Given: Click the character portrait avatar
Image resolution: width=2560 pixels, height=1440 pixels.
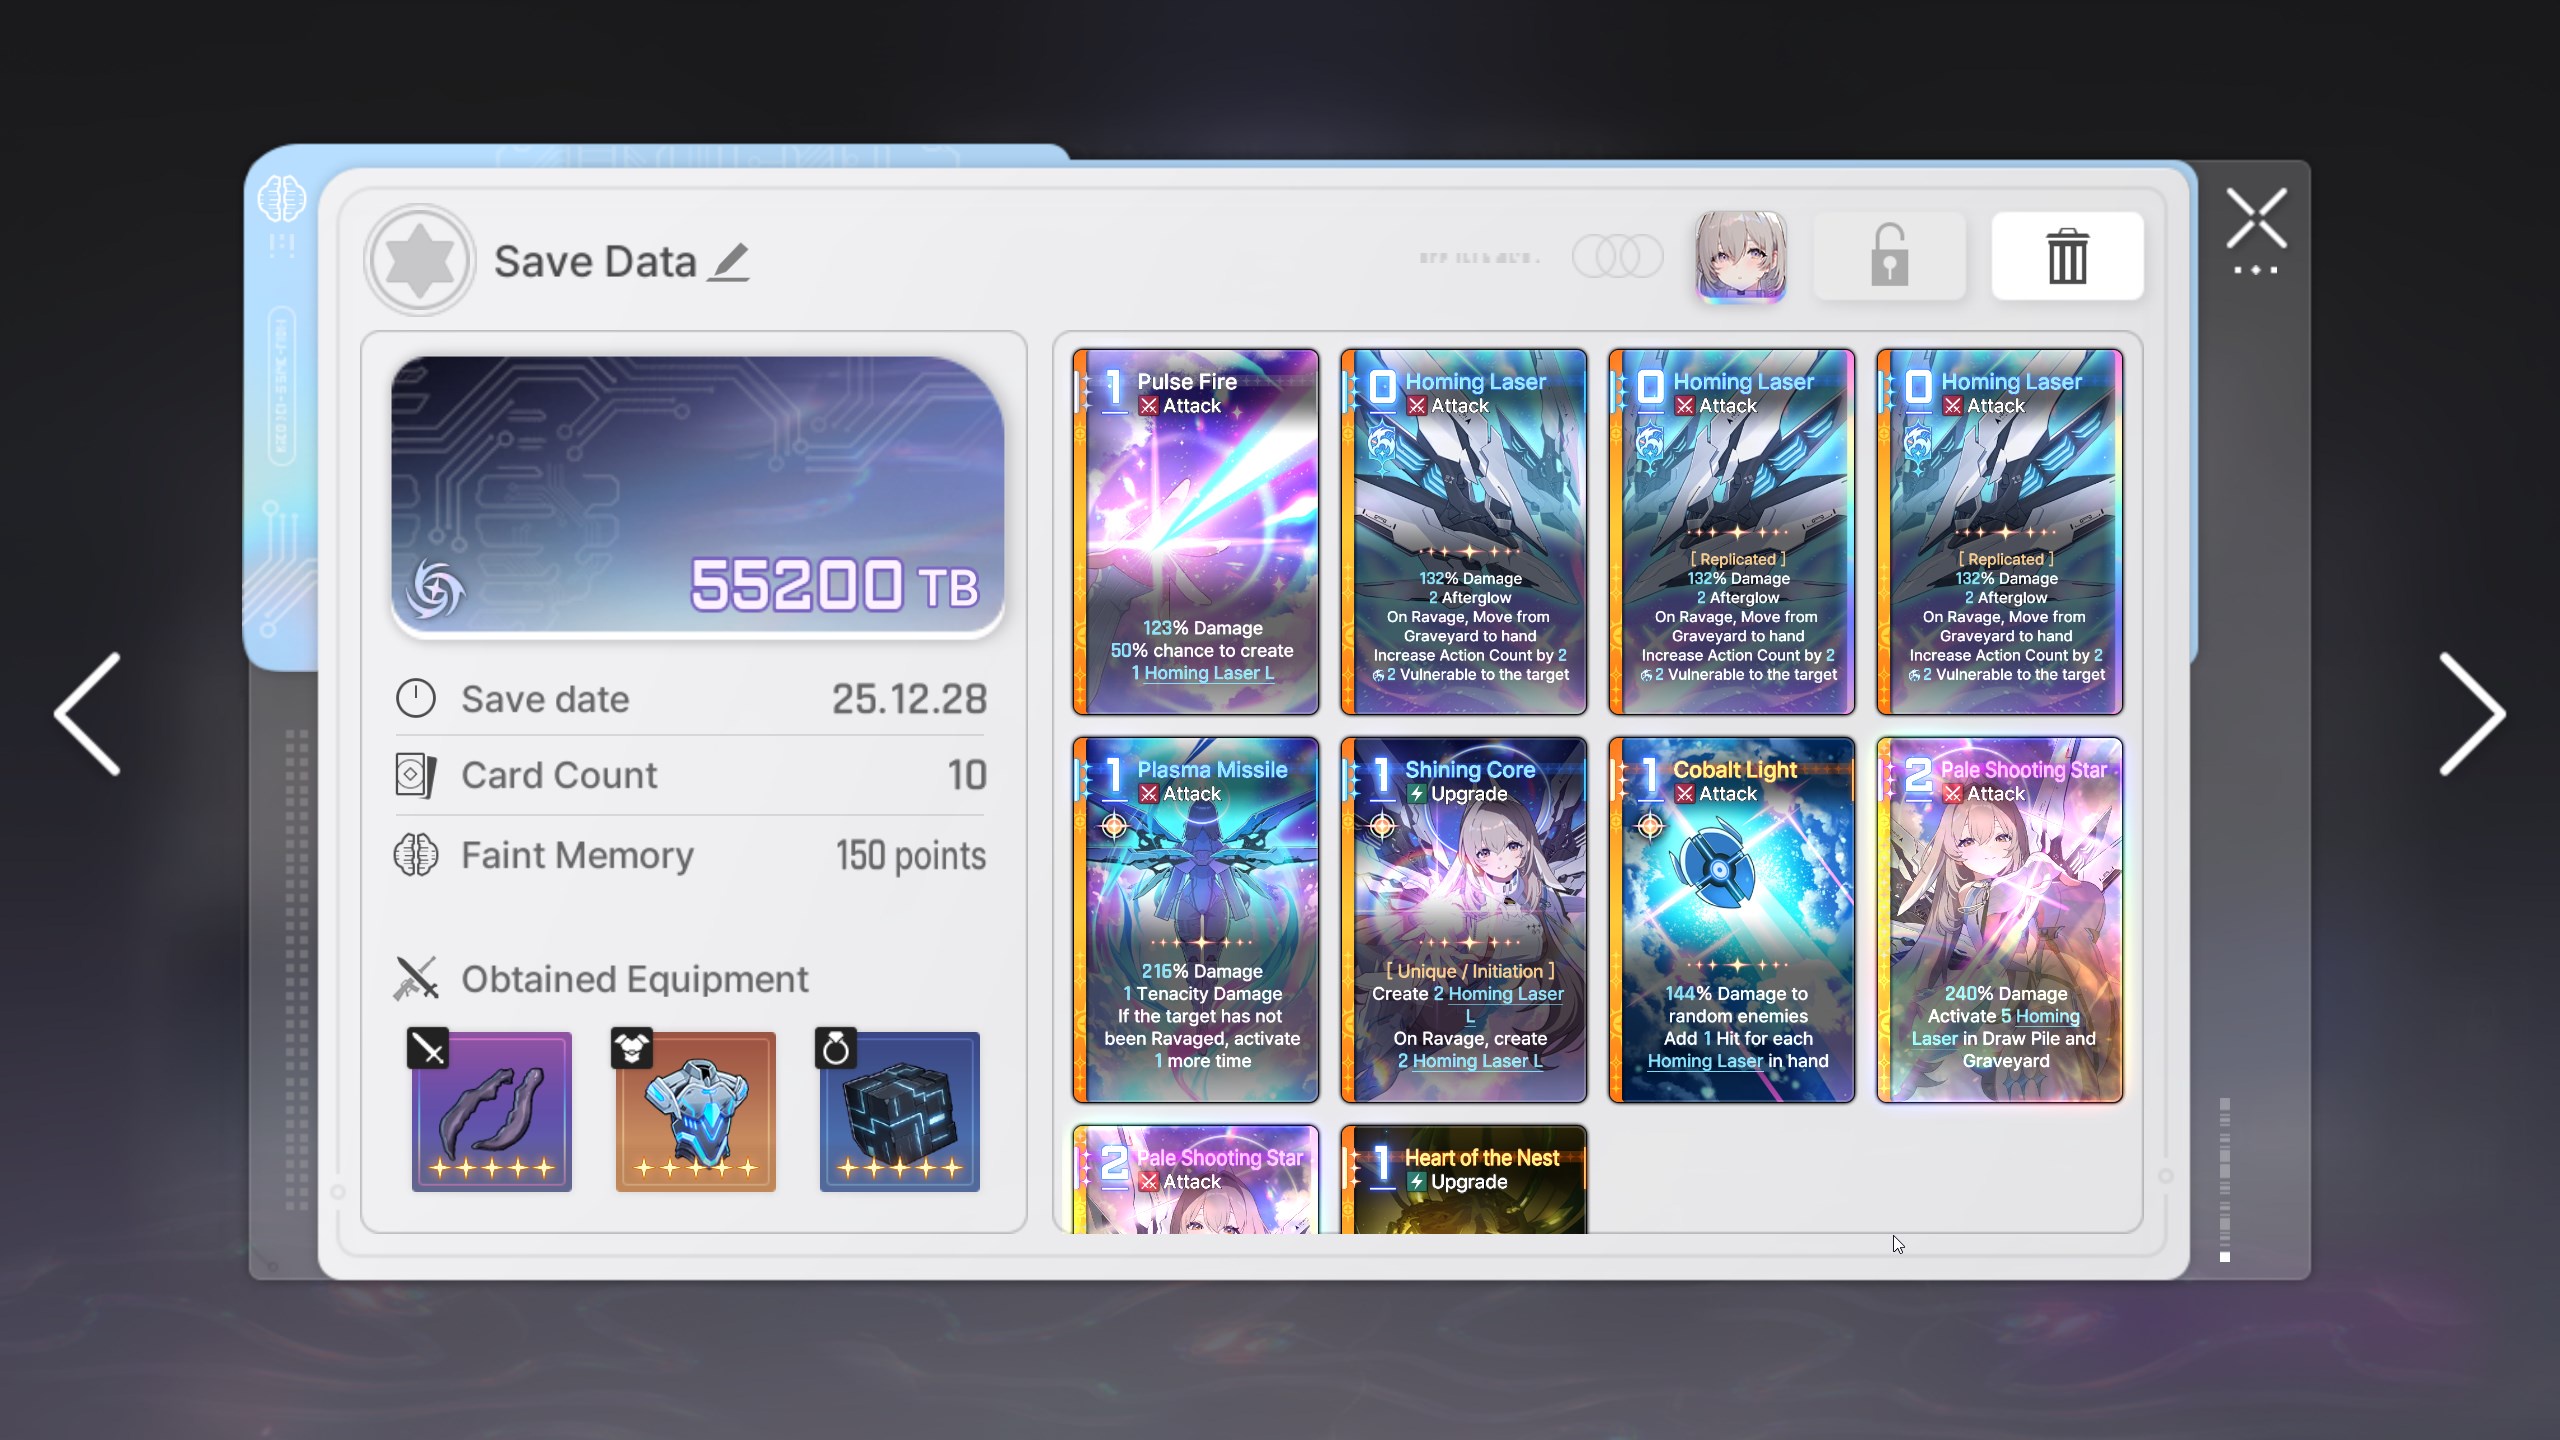Looking at the screenshot, I should pos(1740,256).
